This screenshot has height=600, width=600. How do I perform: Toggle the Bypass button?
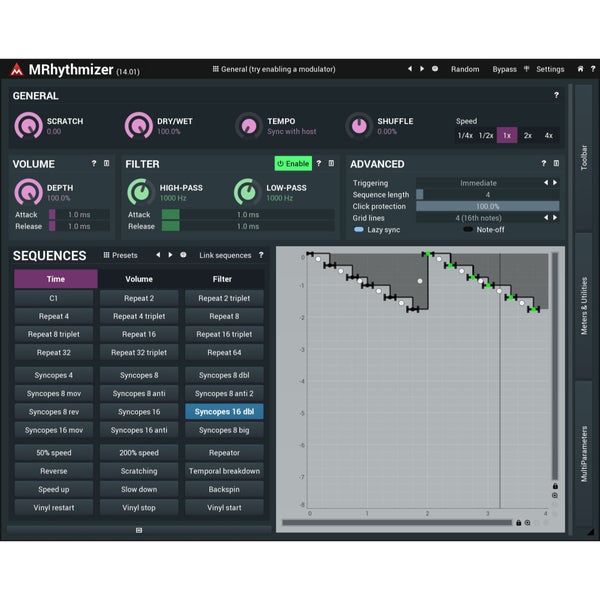[504, 69]
